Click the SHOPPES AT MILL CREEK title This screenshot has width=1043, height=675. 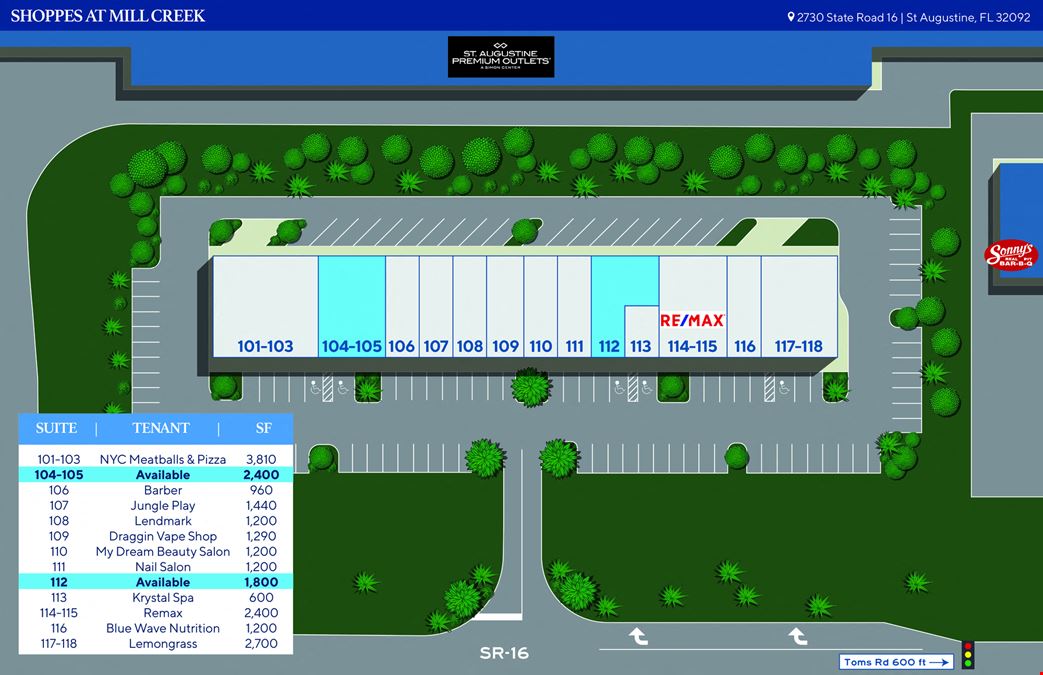108,16
